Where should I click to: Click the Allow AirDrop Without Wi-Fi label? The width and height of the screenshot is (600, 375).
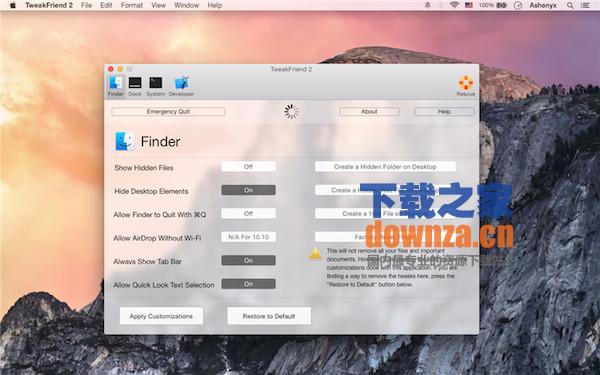pyautogui.click(x=157, y=238)
